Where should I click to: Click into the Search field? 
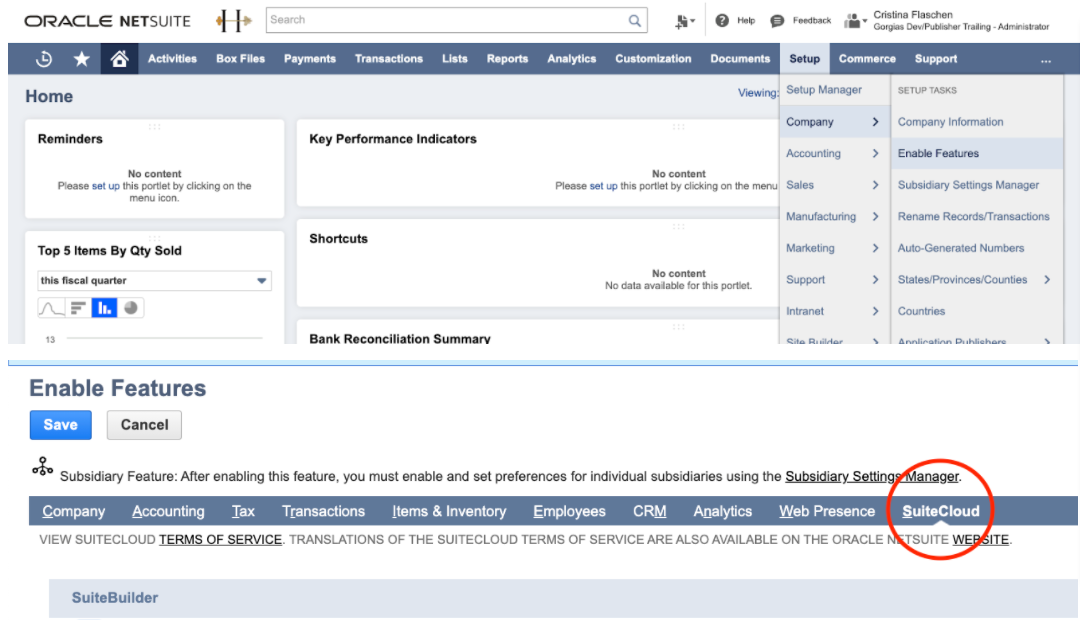[448, 21]
